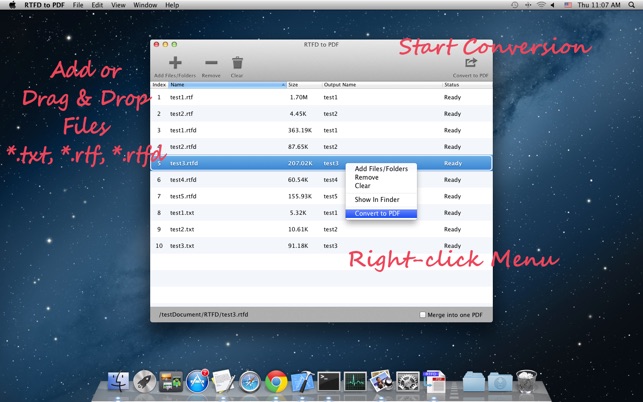Image resolution: width=643 pixels, height=402 pixels.
Task: Sort list by the Name column header
Action: (228, 85)
